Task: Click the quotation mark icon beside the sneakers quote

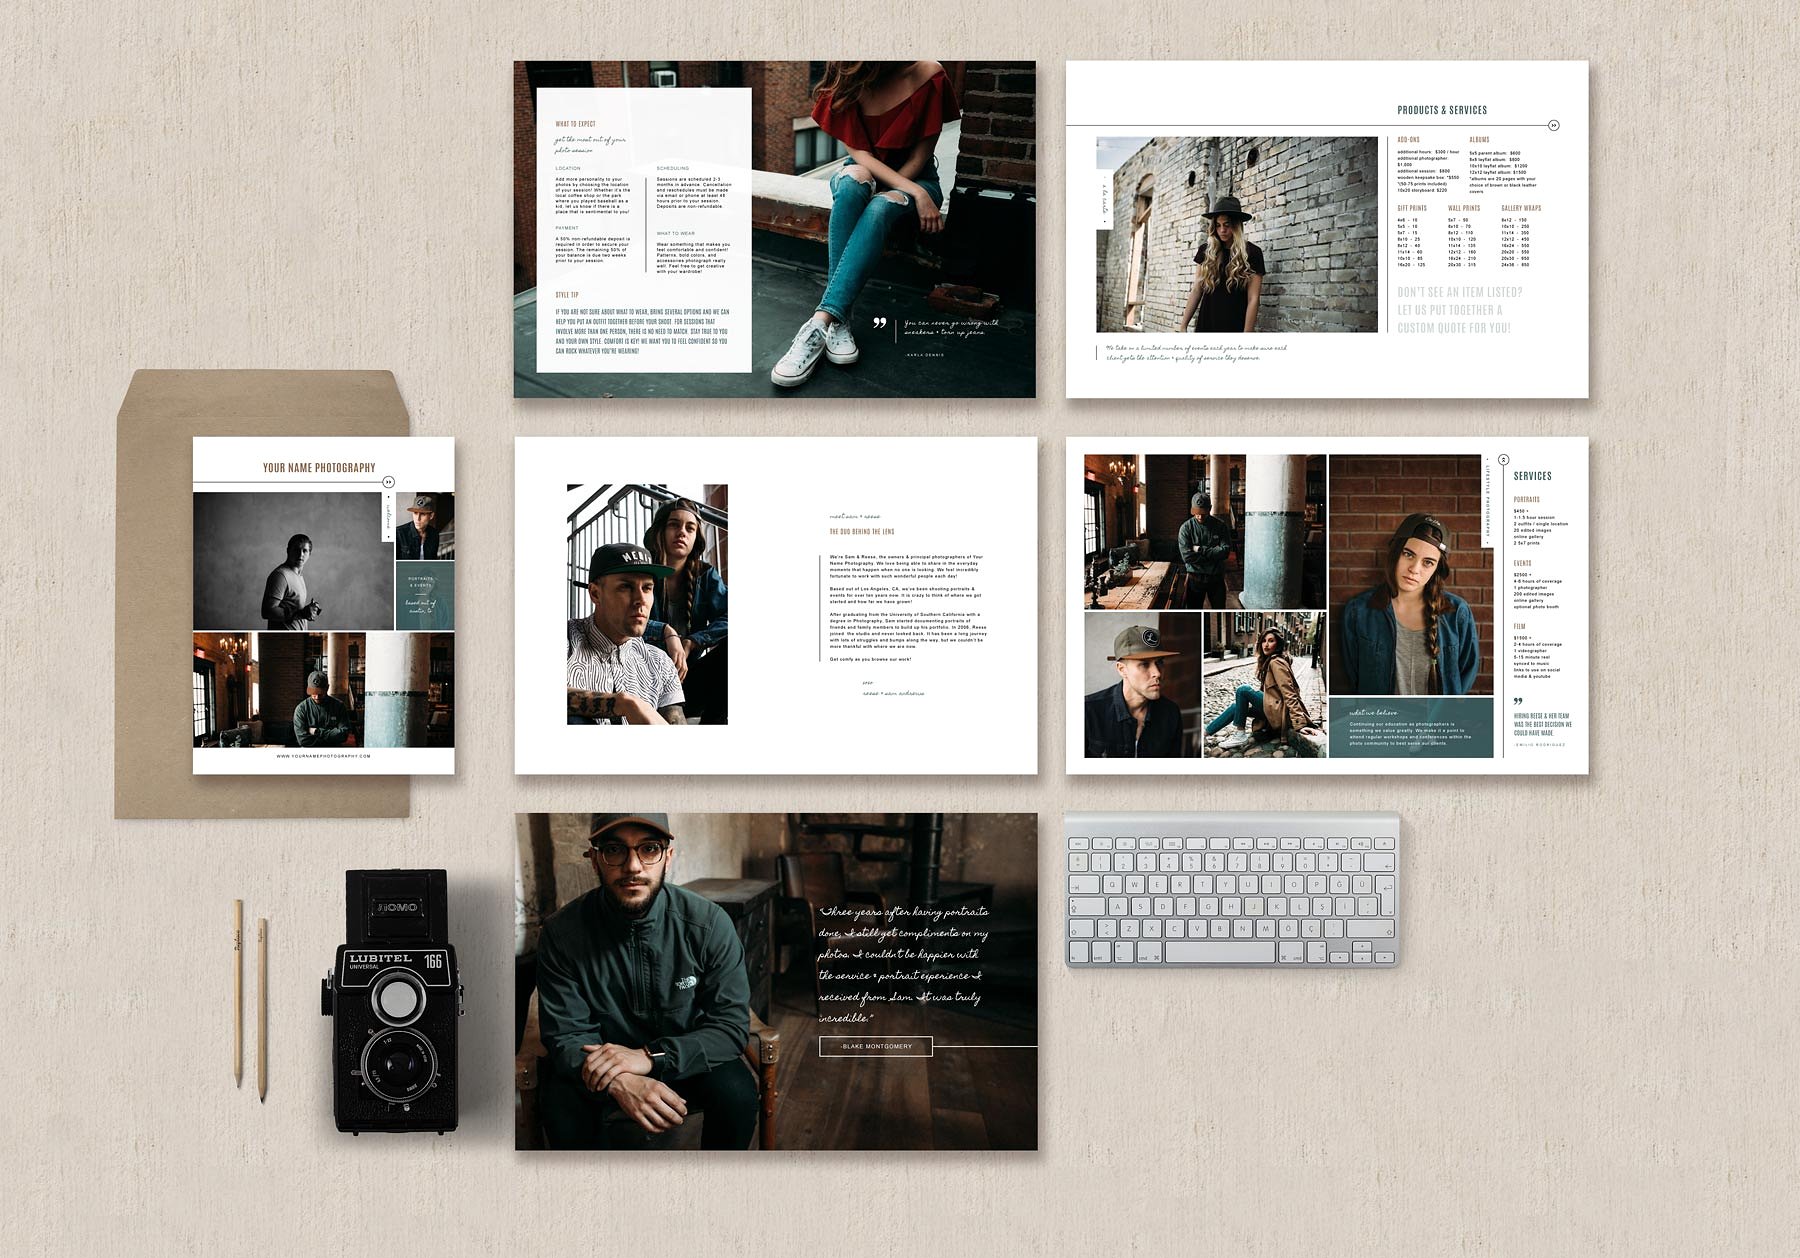Action: point(880,323)
